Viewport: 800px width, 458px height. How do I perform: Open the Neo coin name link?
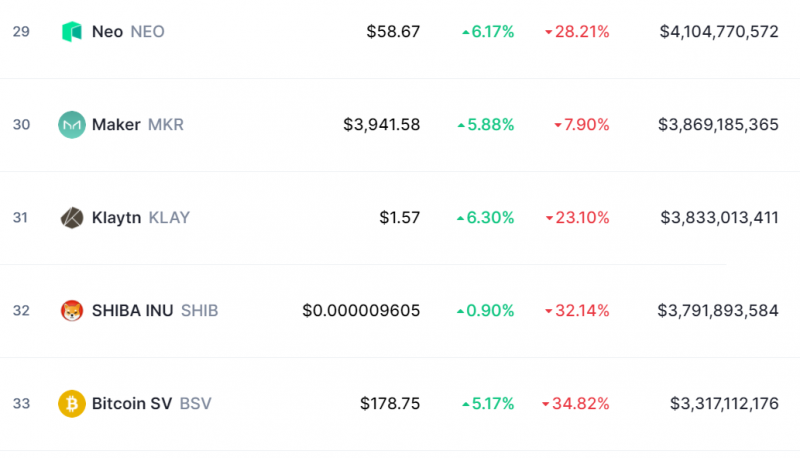107,32
